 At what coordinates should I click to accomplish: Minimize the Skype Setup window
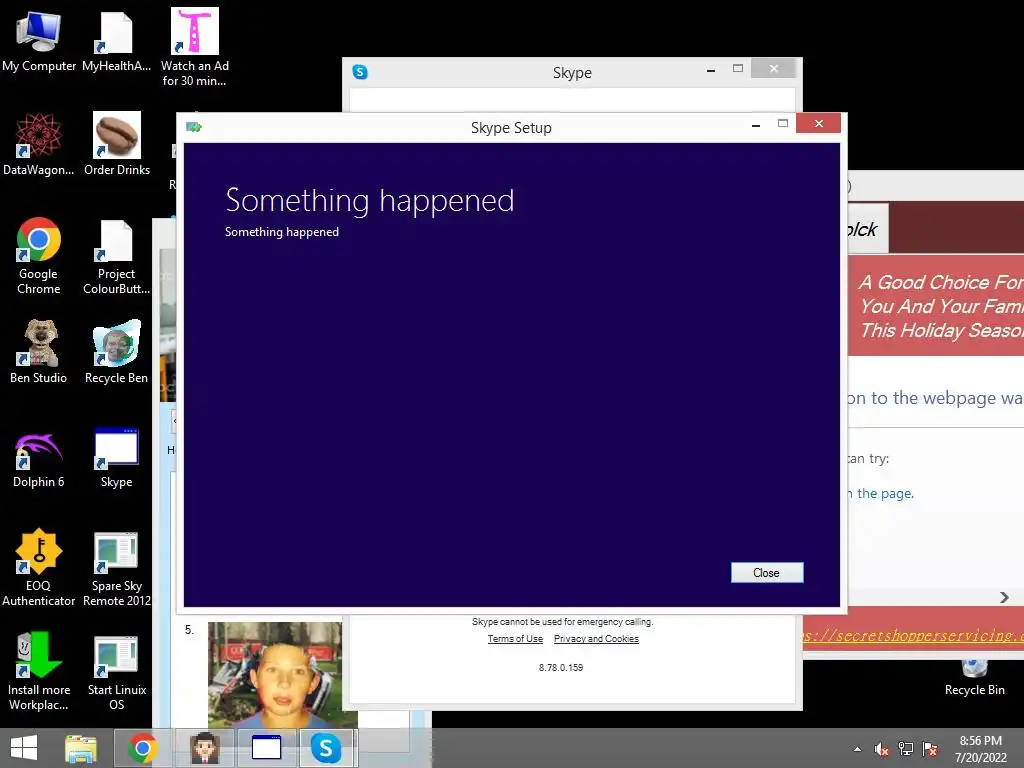click(x=756, y=125)
